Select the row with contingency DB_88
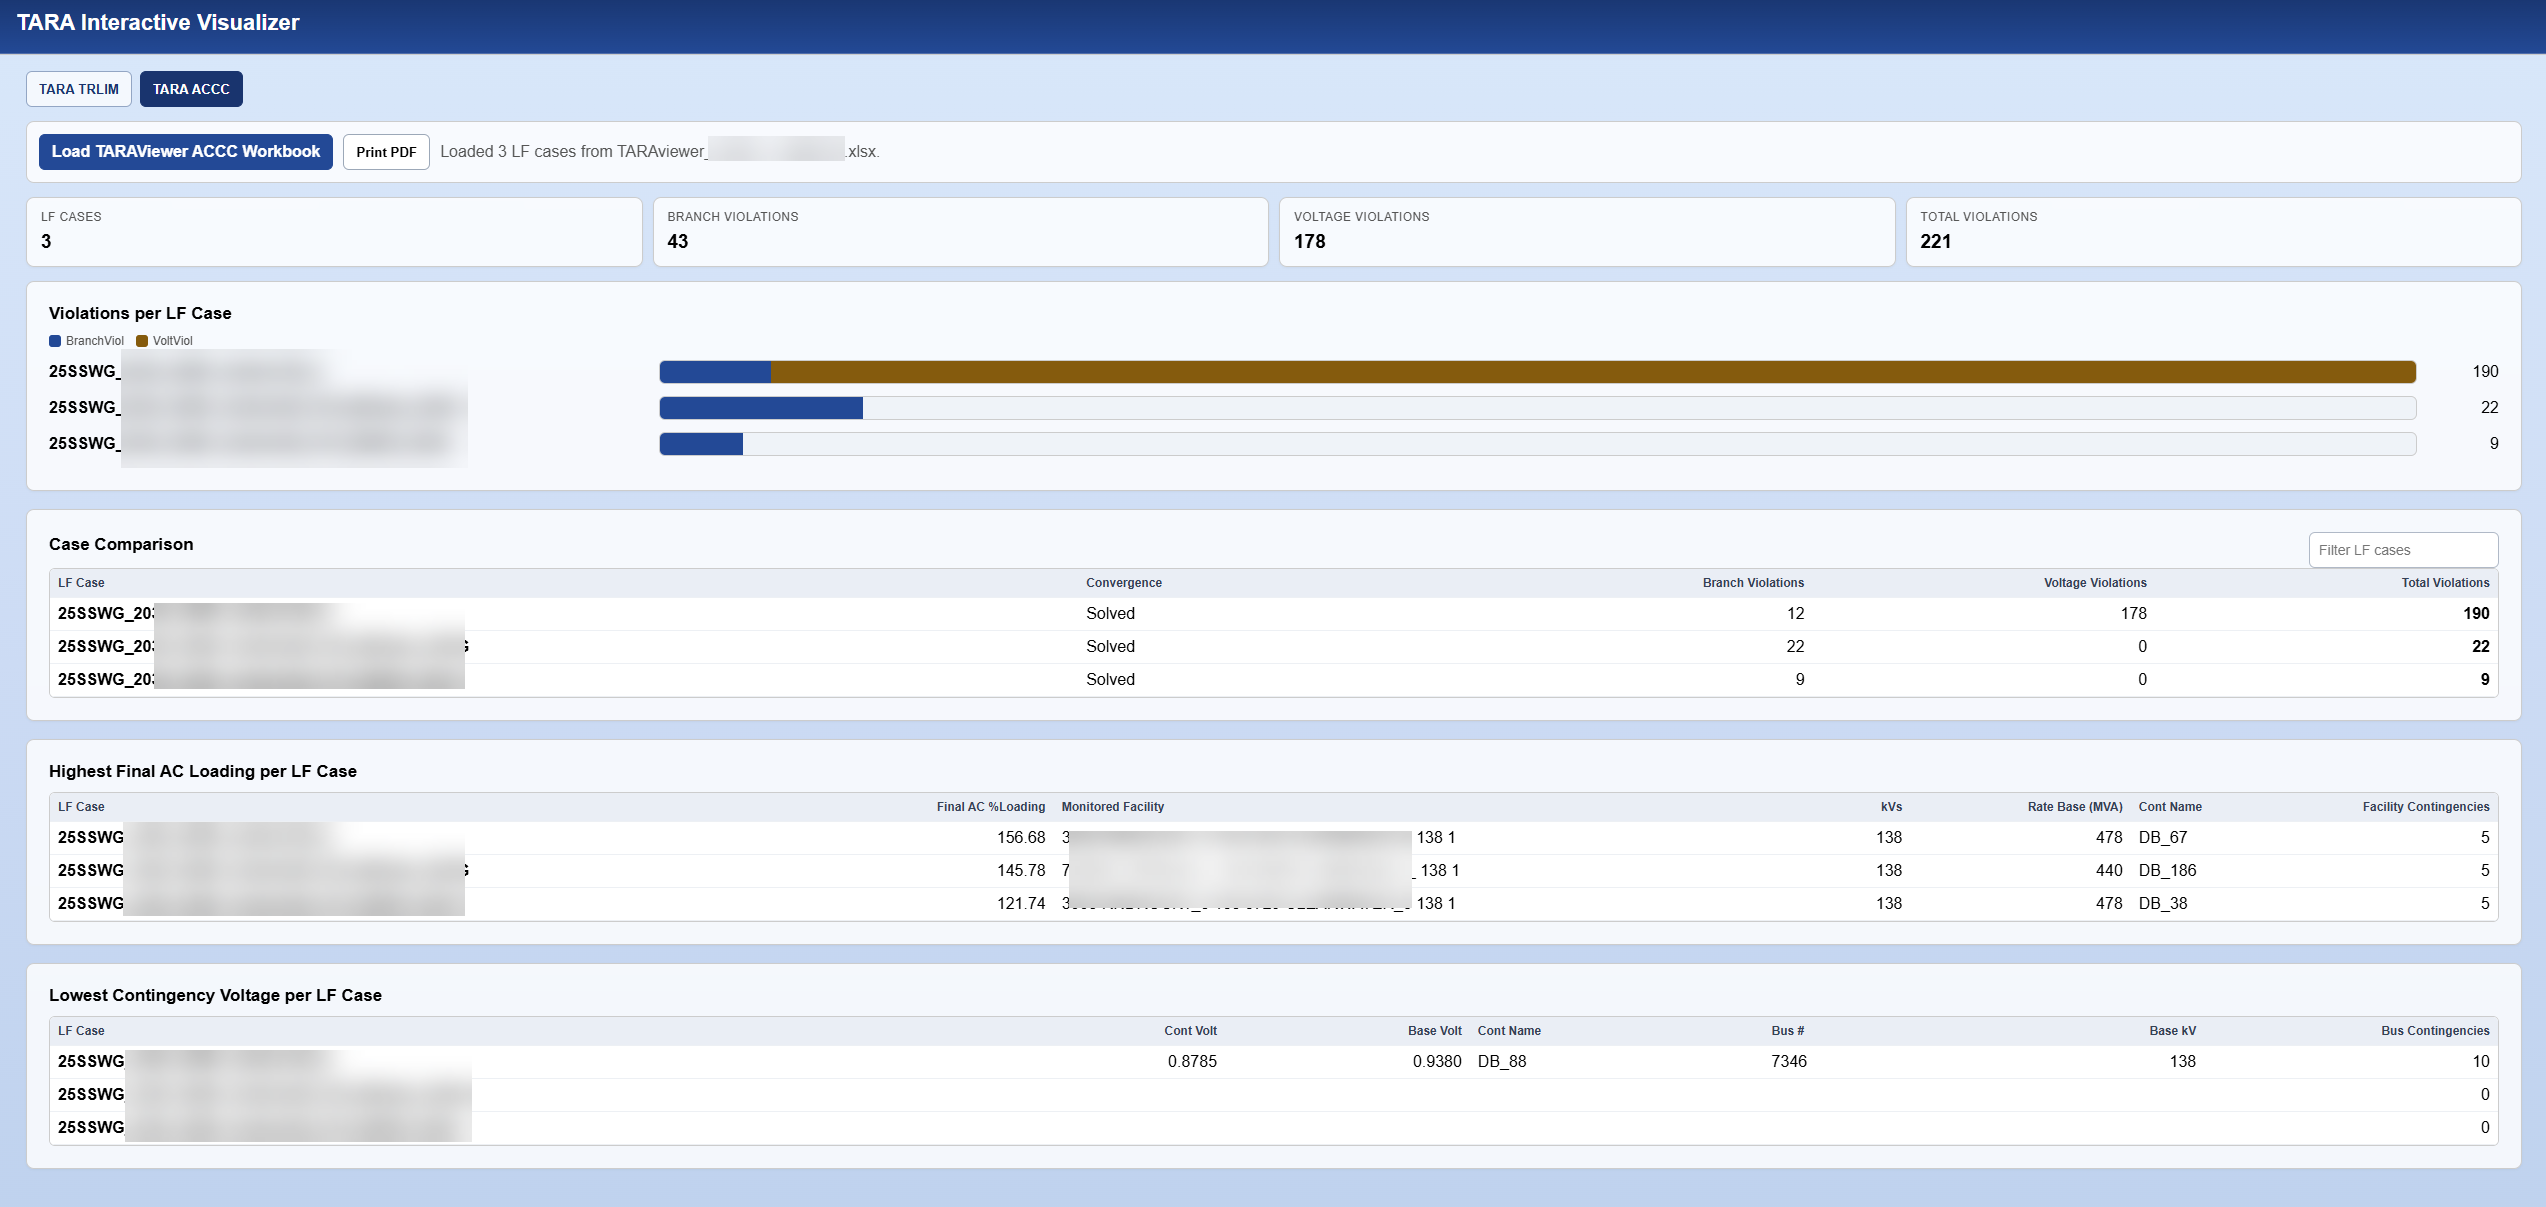The width and height of the screenshot is (2546, 1207). [x=1273, y=1062]
